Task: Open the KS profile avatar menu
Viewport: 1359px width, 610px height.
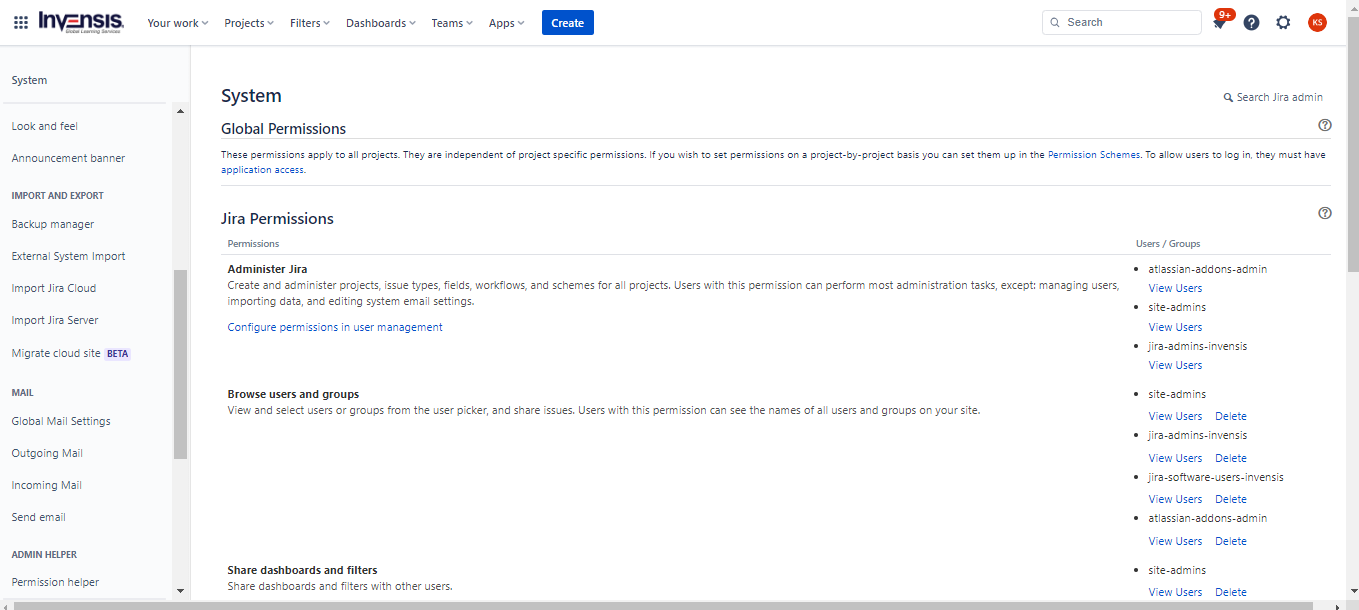Action: (1317, 22)
